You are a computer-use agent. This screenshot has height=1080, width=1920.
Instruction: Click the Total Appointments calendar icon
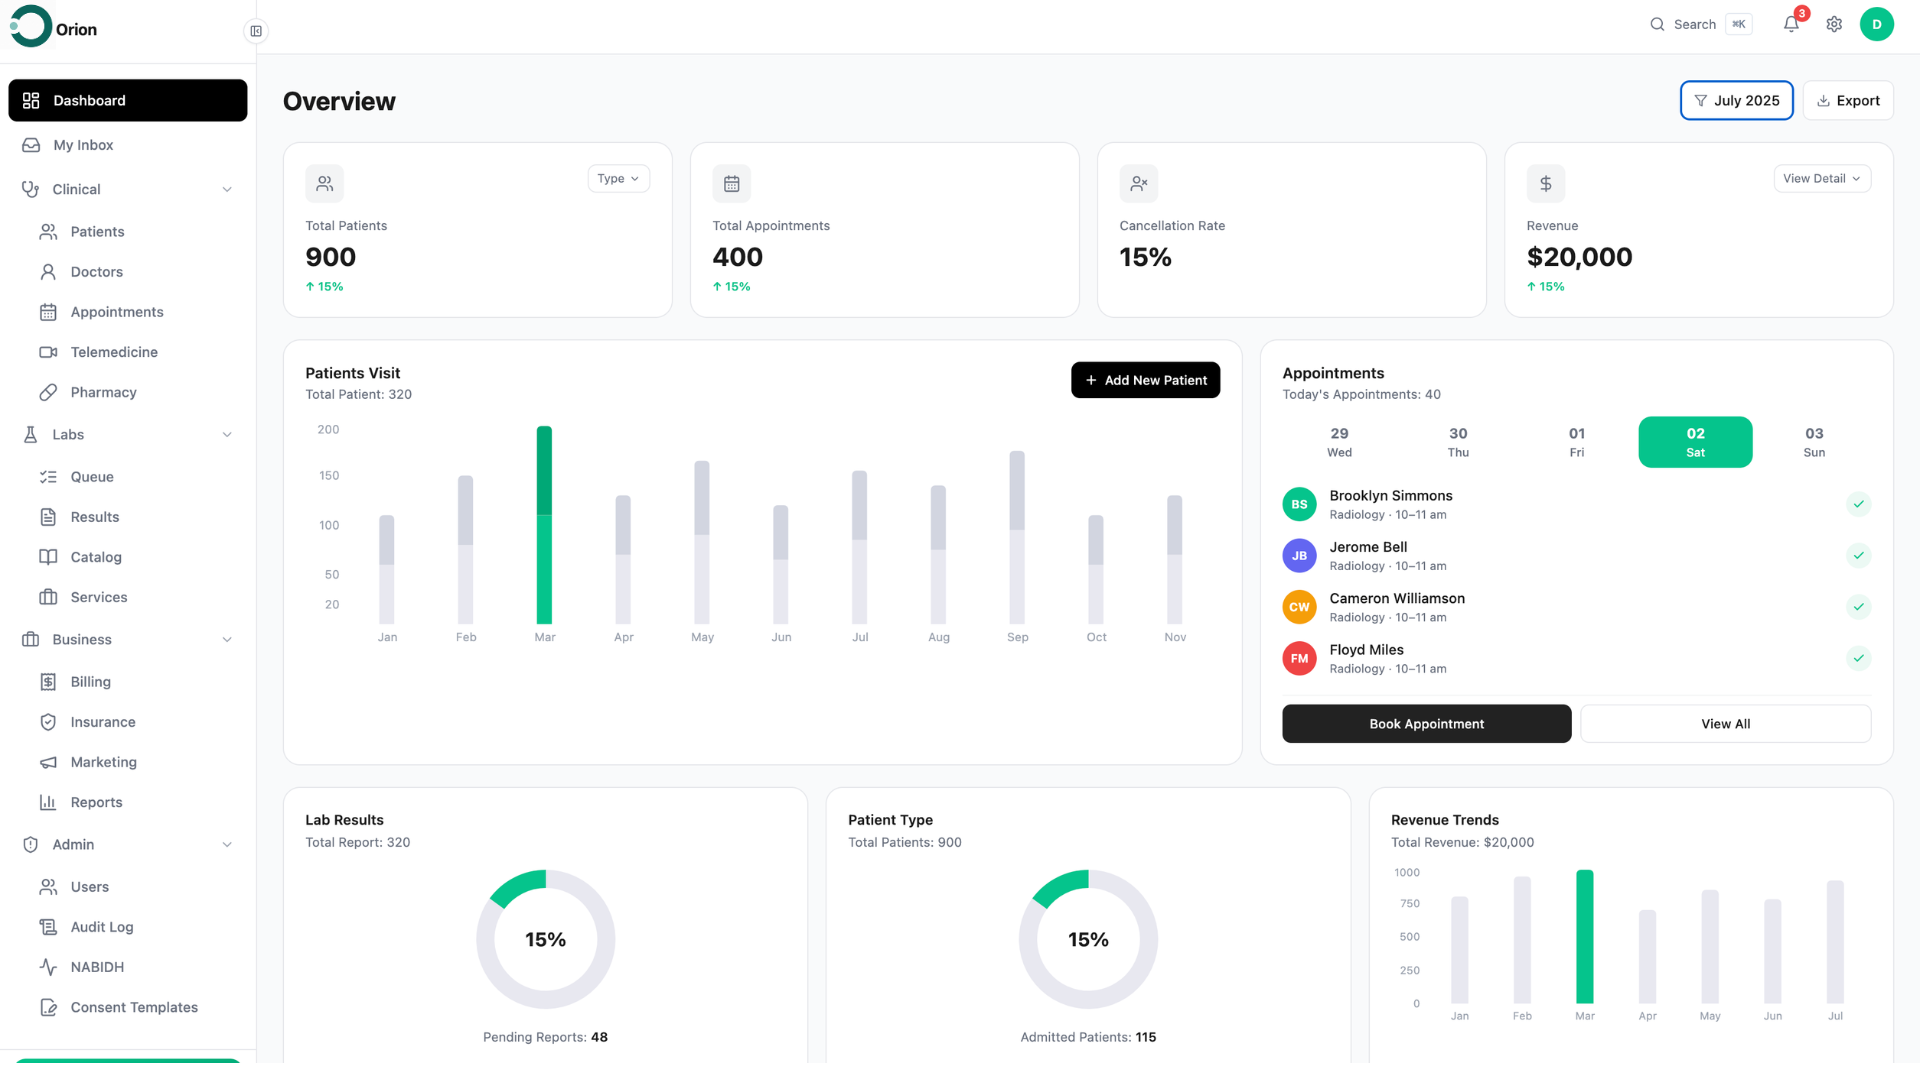731,184
